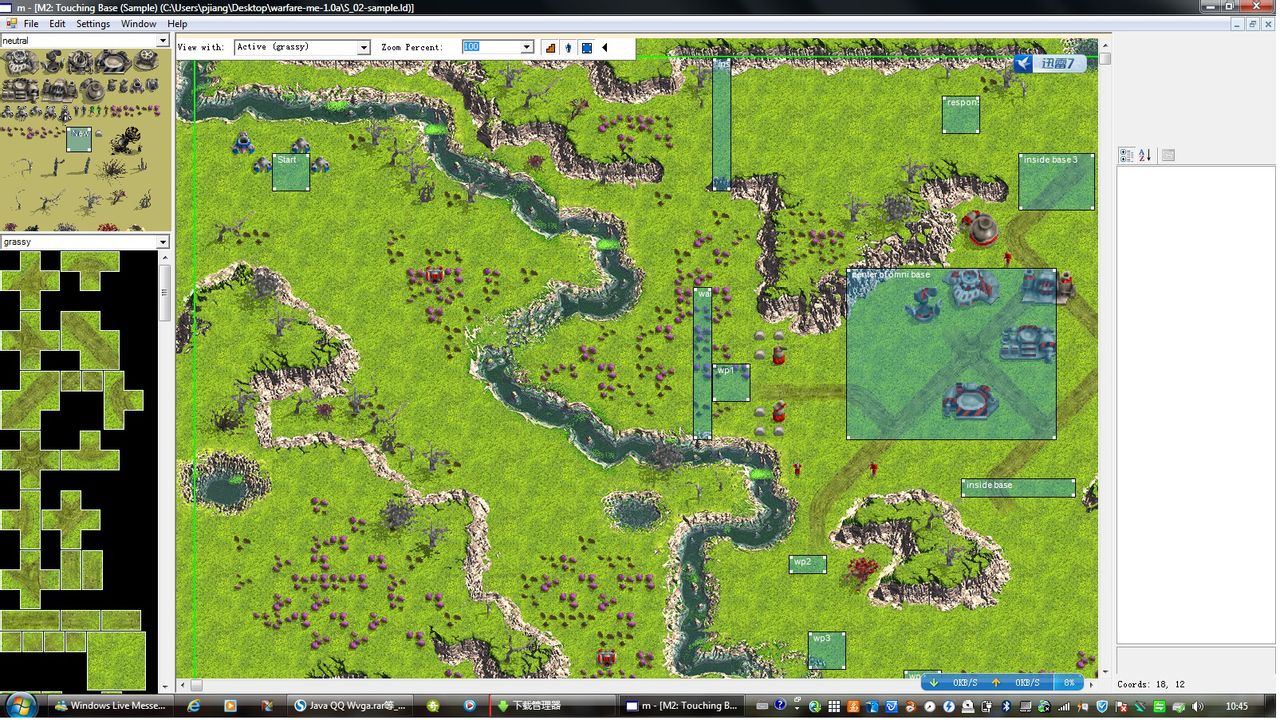
Task: Click the property pages icon
Action: point(1168,155)
